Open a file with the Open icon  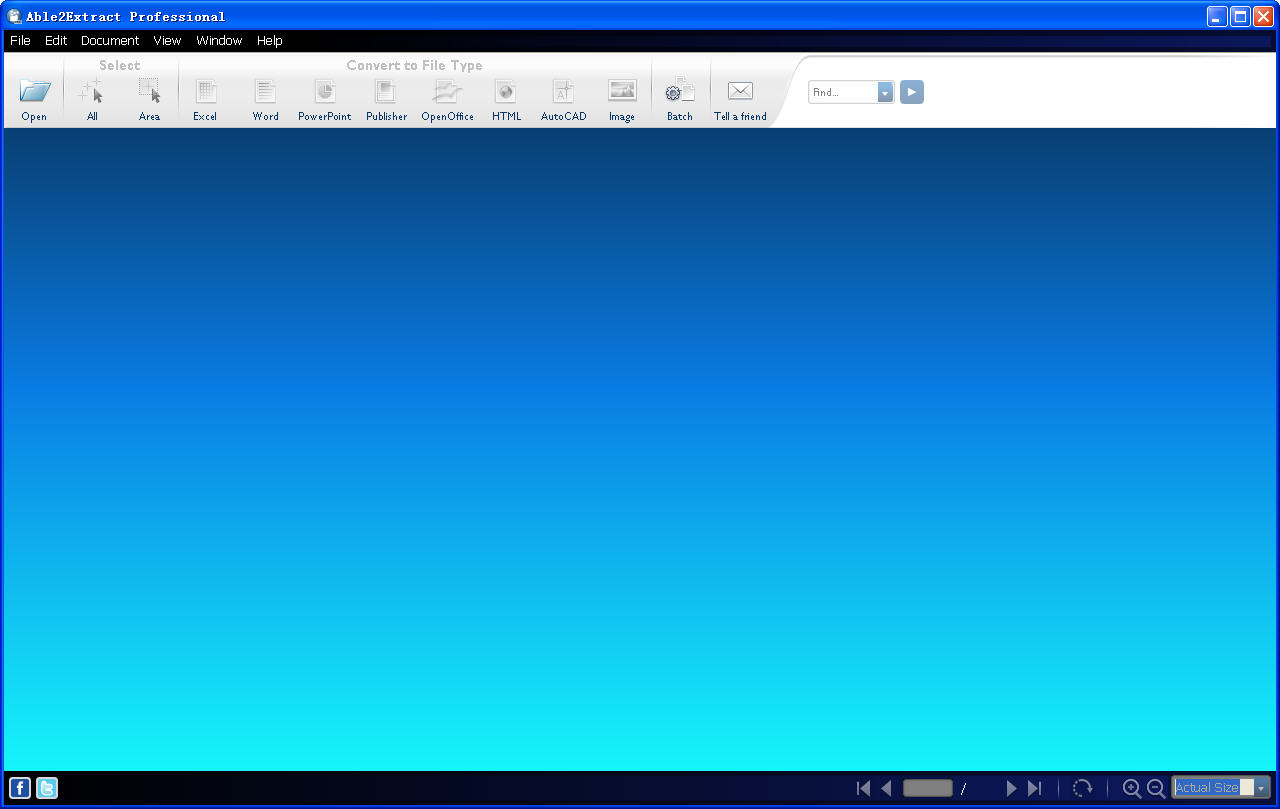coord(34,92)
